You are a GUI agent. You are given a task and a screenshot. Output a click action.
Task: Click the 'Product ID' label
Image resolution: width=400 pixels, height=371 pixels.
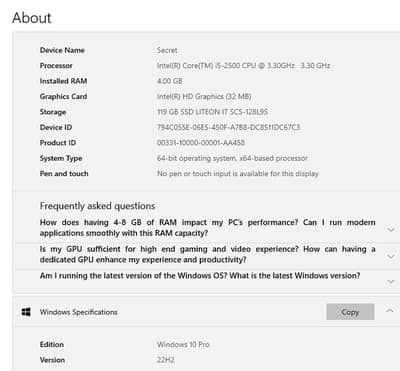[x=58, y=143]
